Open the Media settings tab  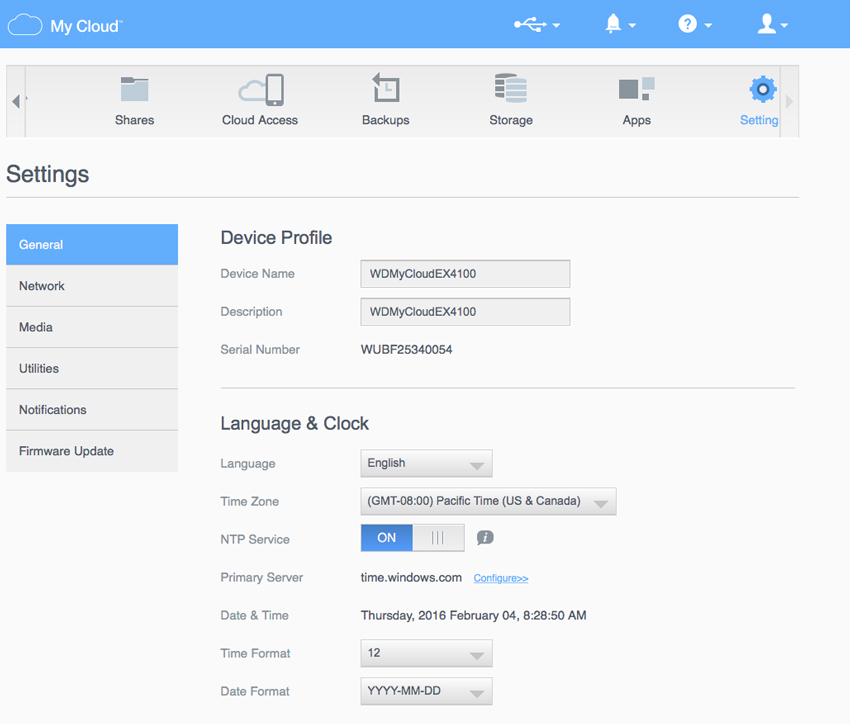pyautogui.click(x=92, y=327)
